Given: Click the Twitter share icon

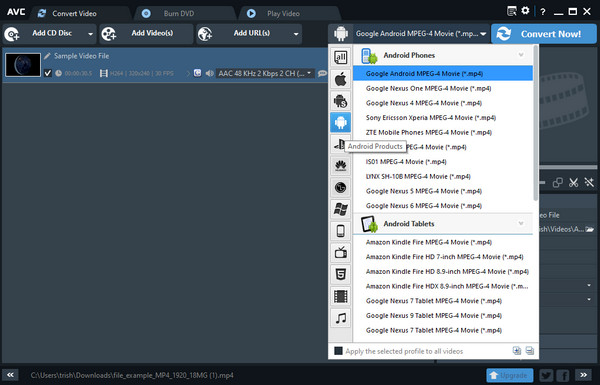Looking at the screenshot, I should pos(546,375).
